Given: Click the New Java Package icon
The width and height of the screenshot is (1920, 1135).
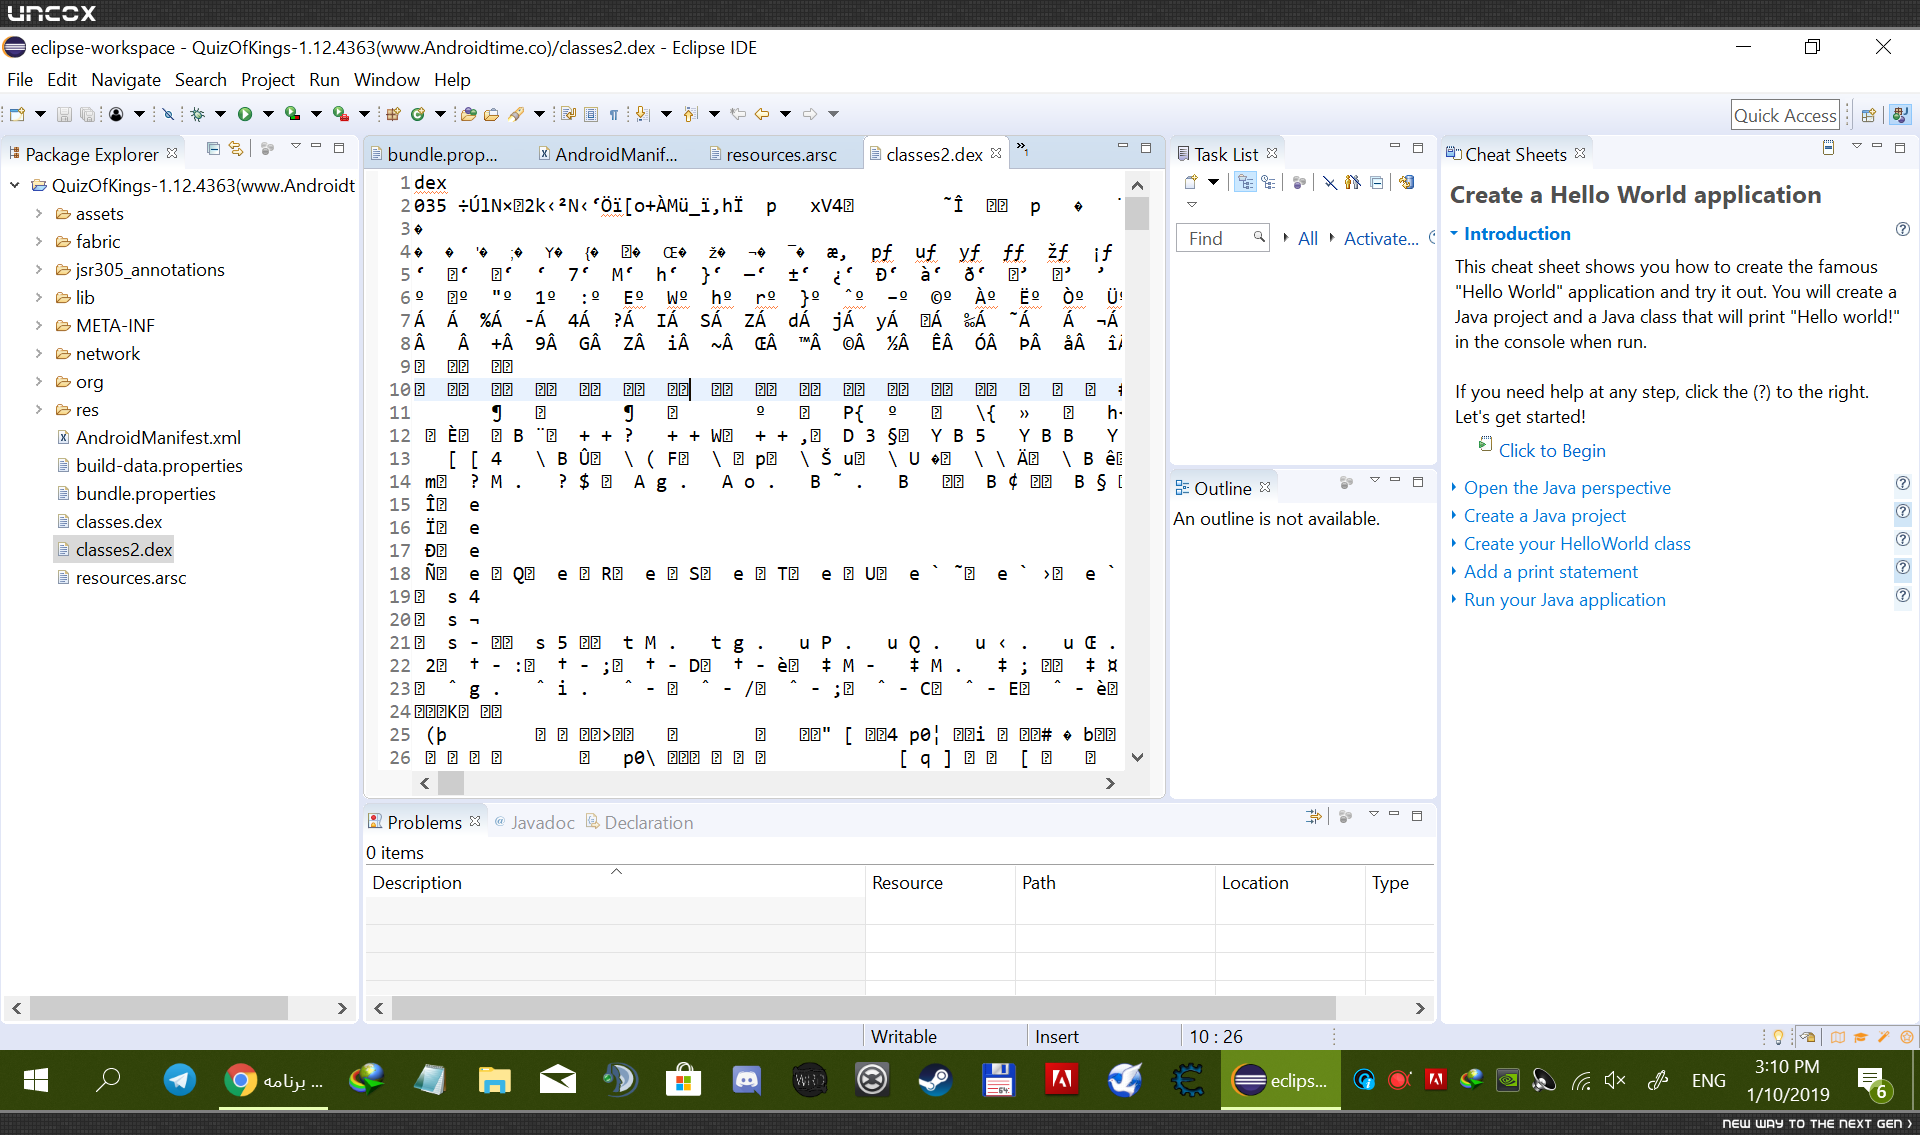Looking at the screenshot, I should pos(393,114).
